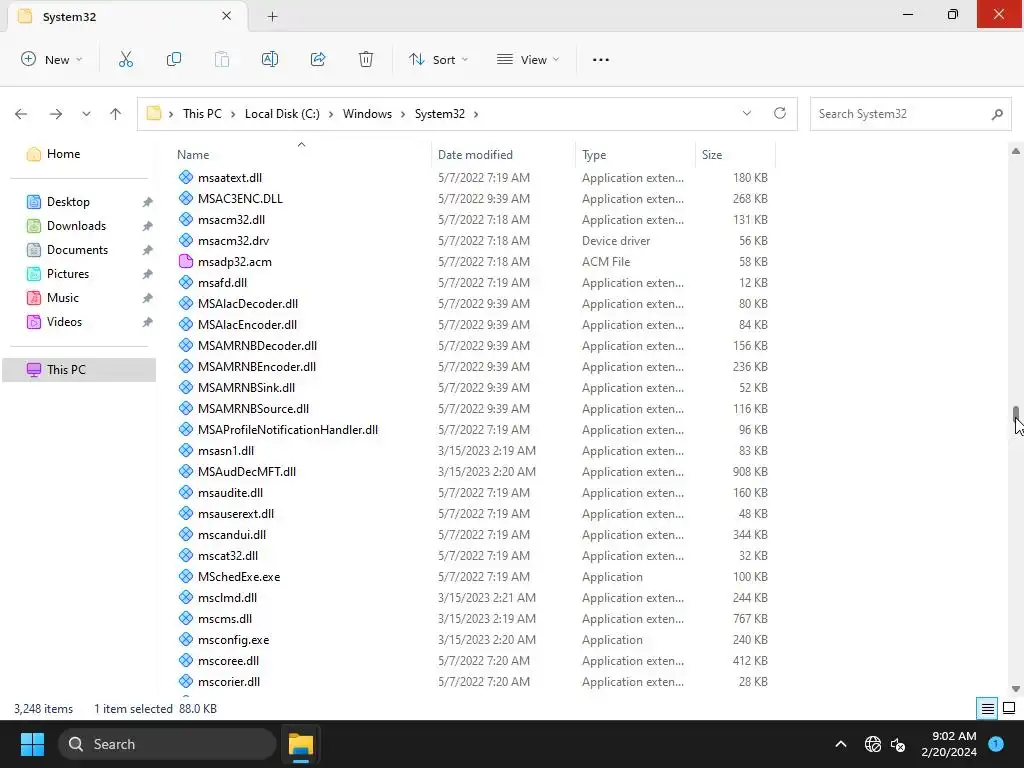
Task: Expand chevron after This PC breadcrumb
Action: (232, 114)
